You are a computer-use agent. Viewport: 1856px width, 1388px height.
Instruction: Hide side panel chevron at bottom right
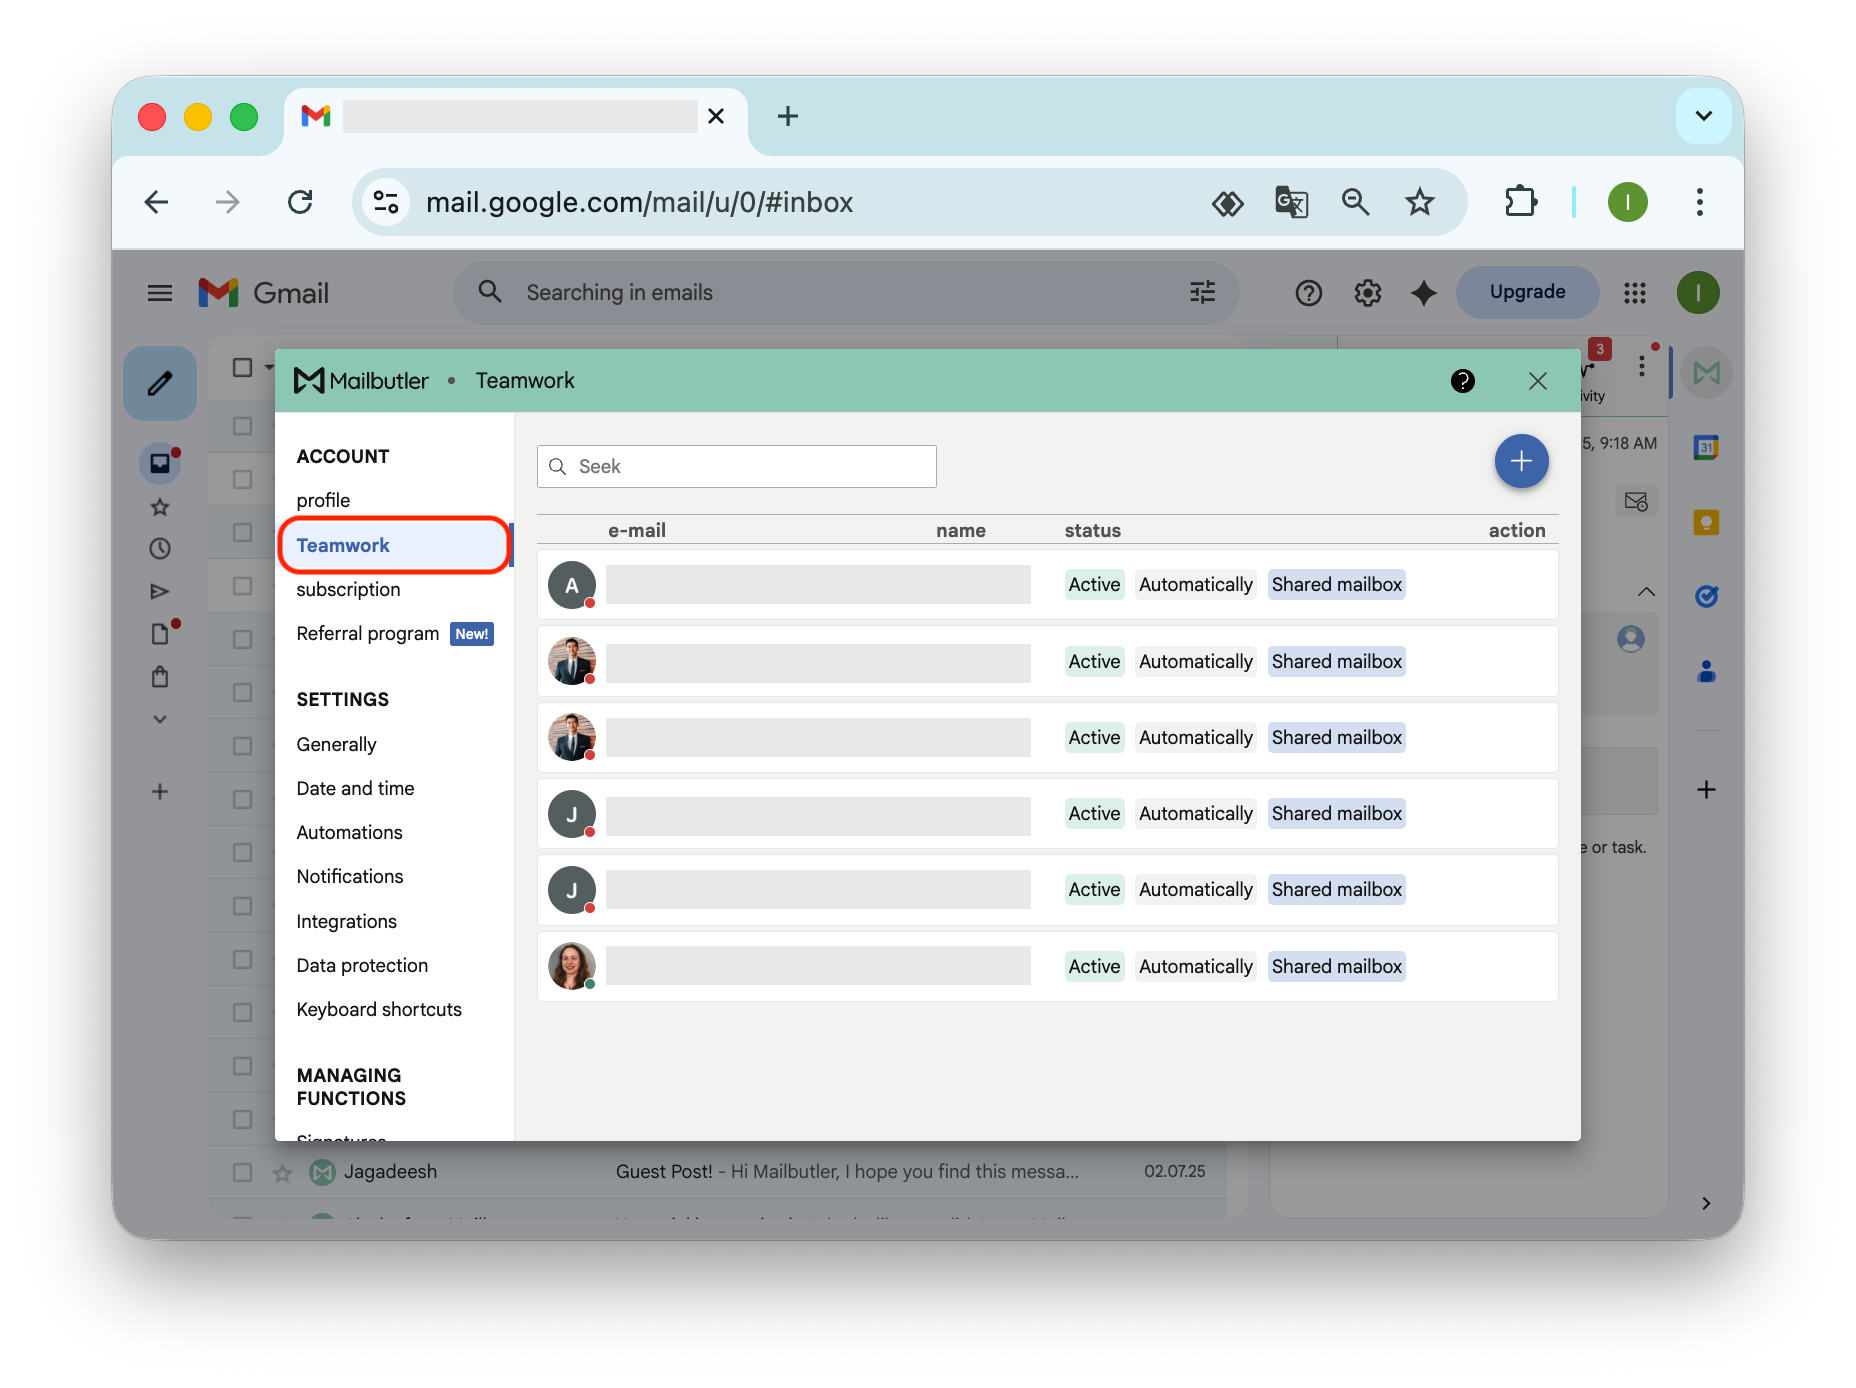1707,1203
